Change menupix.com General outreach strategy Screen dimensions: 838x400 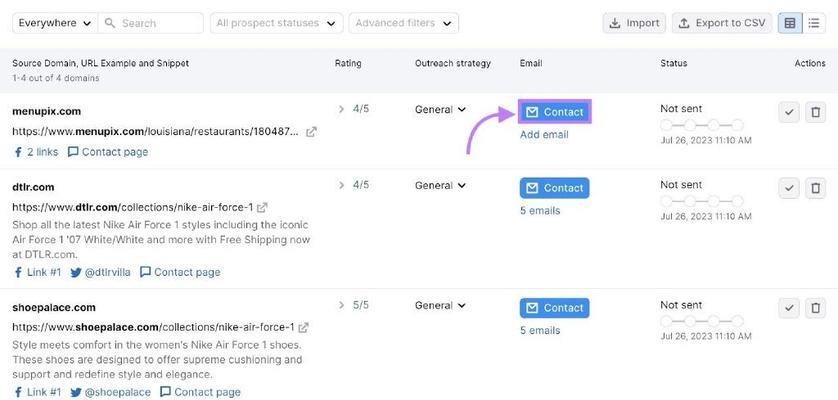pos(440,109)
